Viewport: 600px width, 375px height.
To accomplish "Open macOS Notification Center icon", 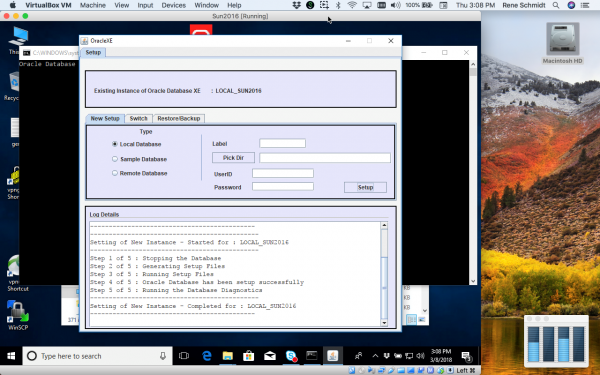I will [585, 5].
